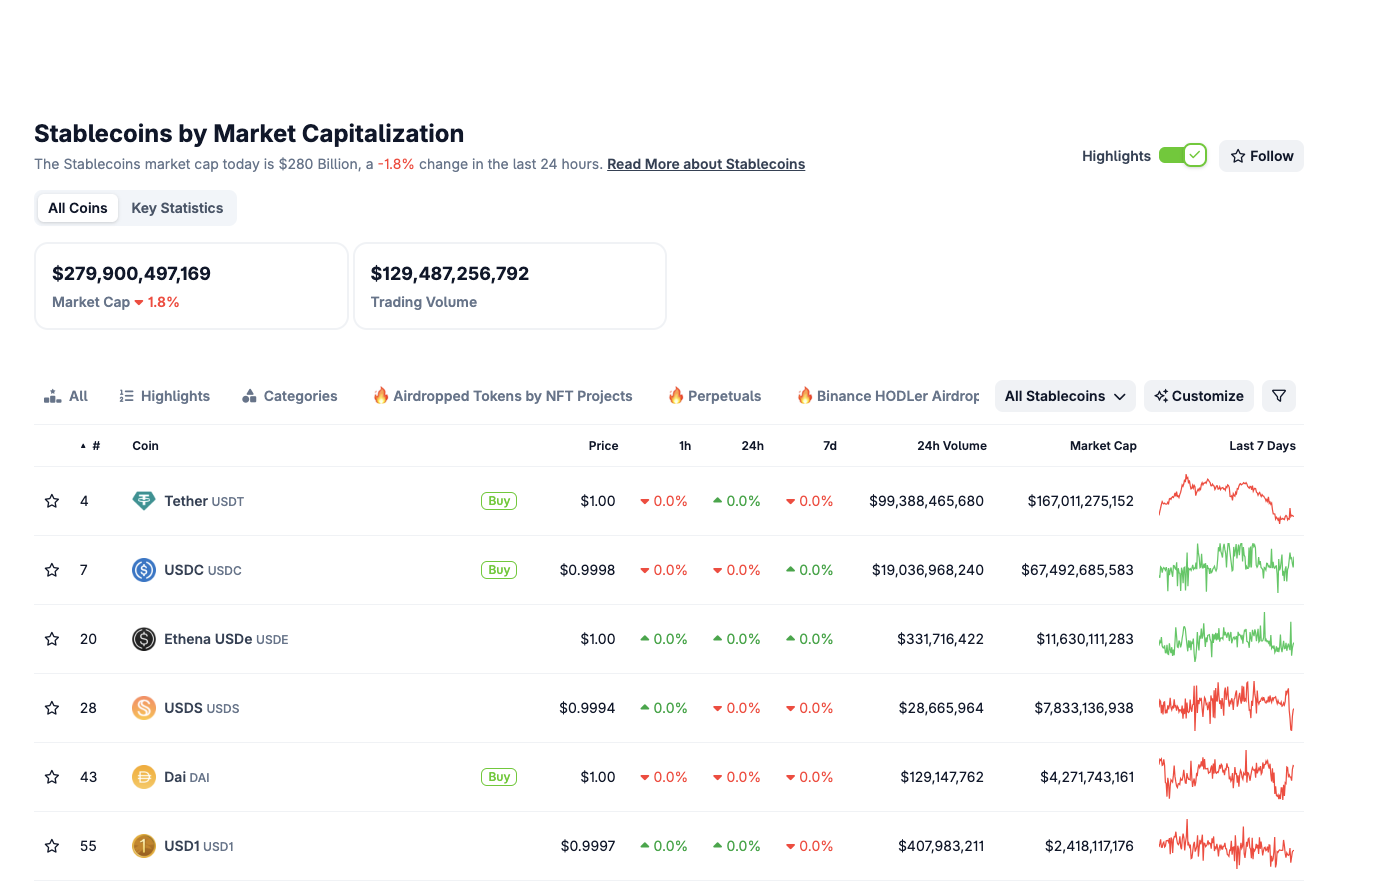This screenshot has width=1376, height=886.
Task: Click the Tether coin logo icon
Action: click(144, 501)
